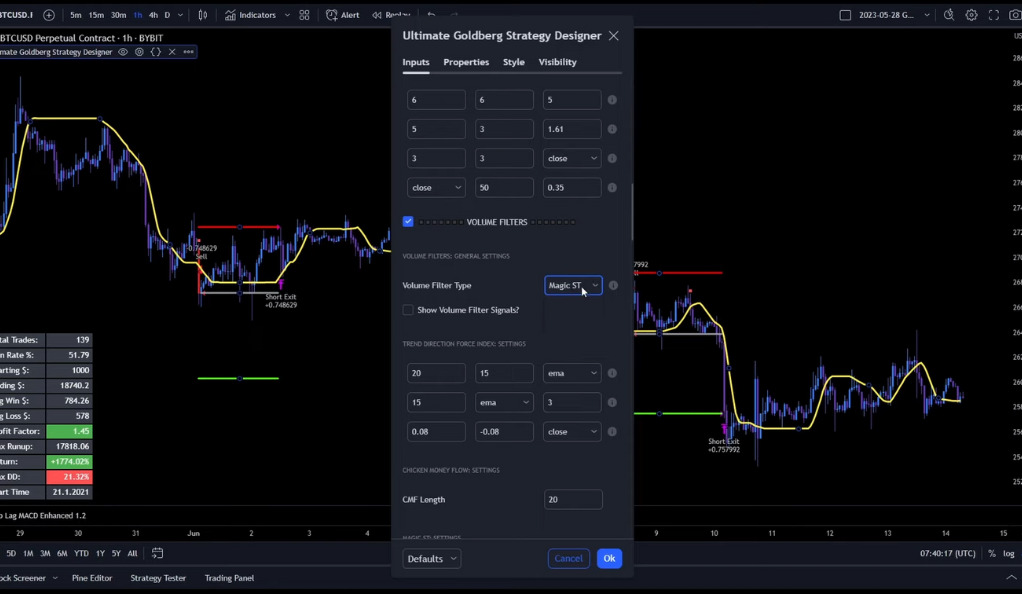Enable Show Volume Filter Signals checkbox

coord(408,310)
